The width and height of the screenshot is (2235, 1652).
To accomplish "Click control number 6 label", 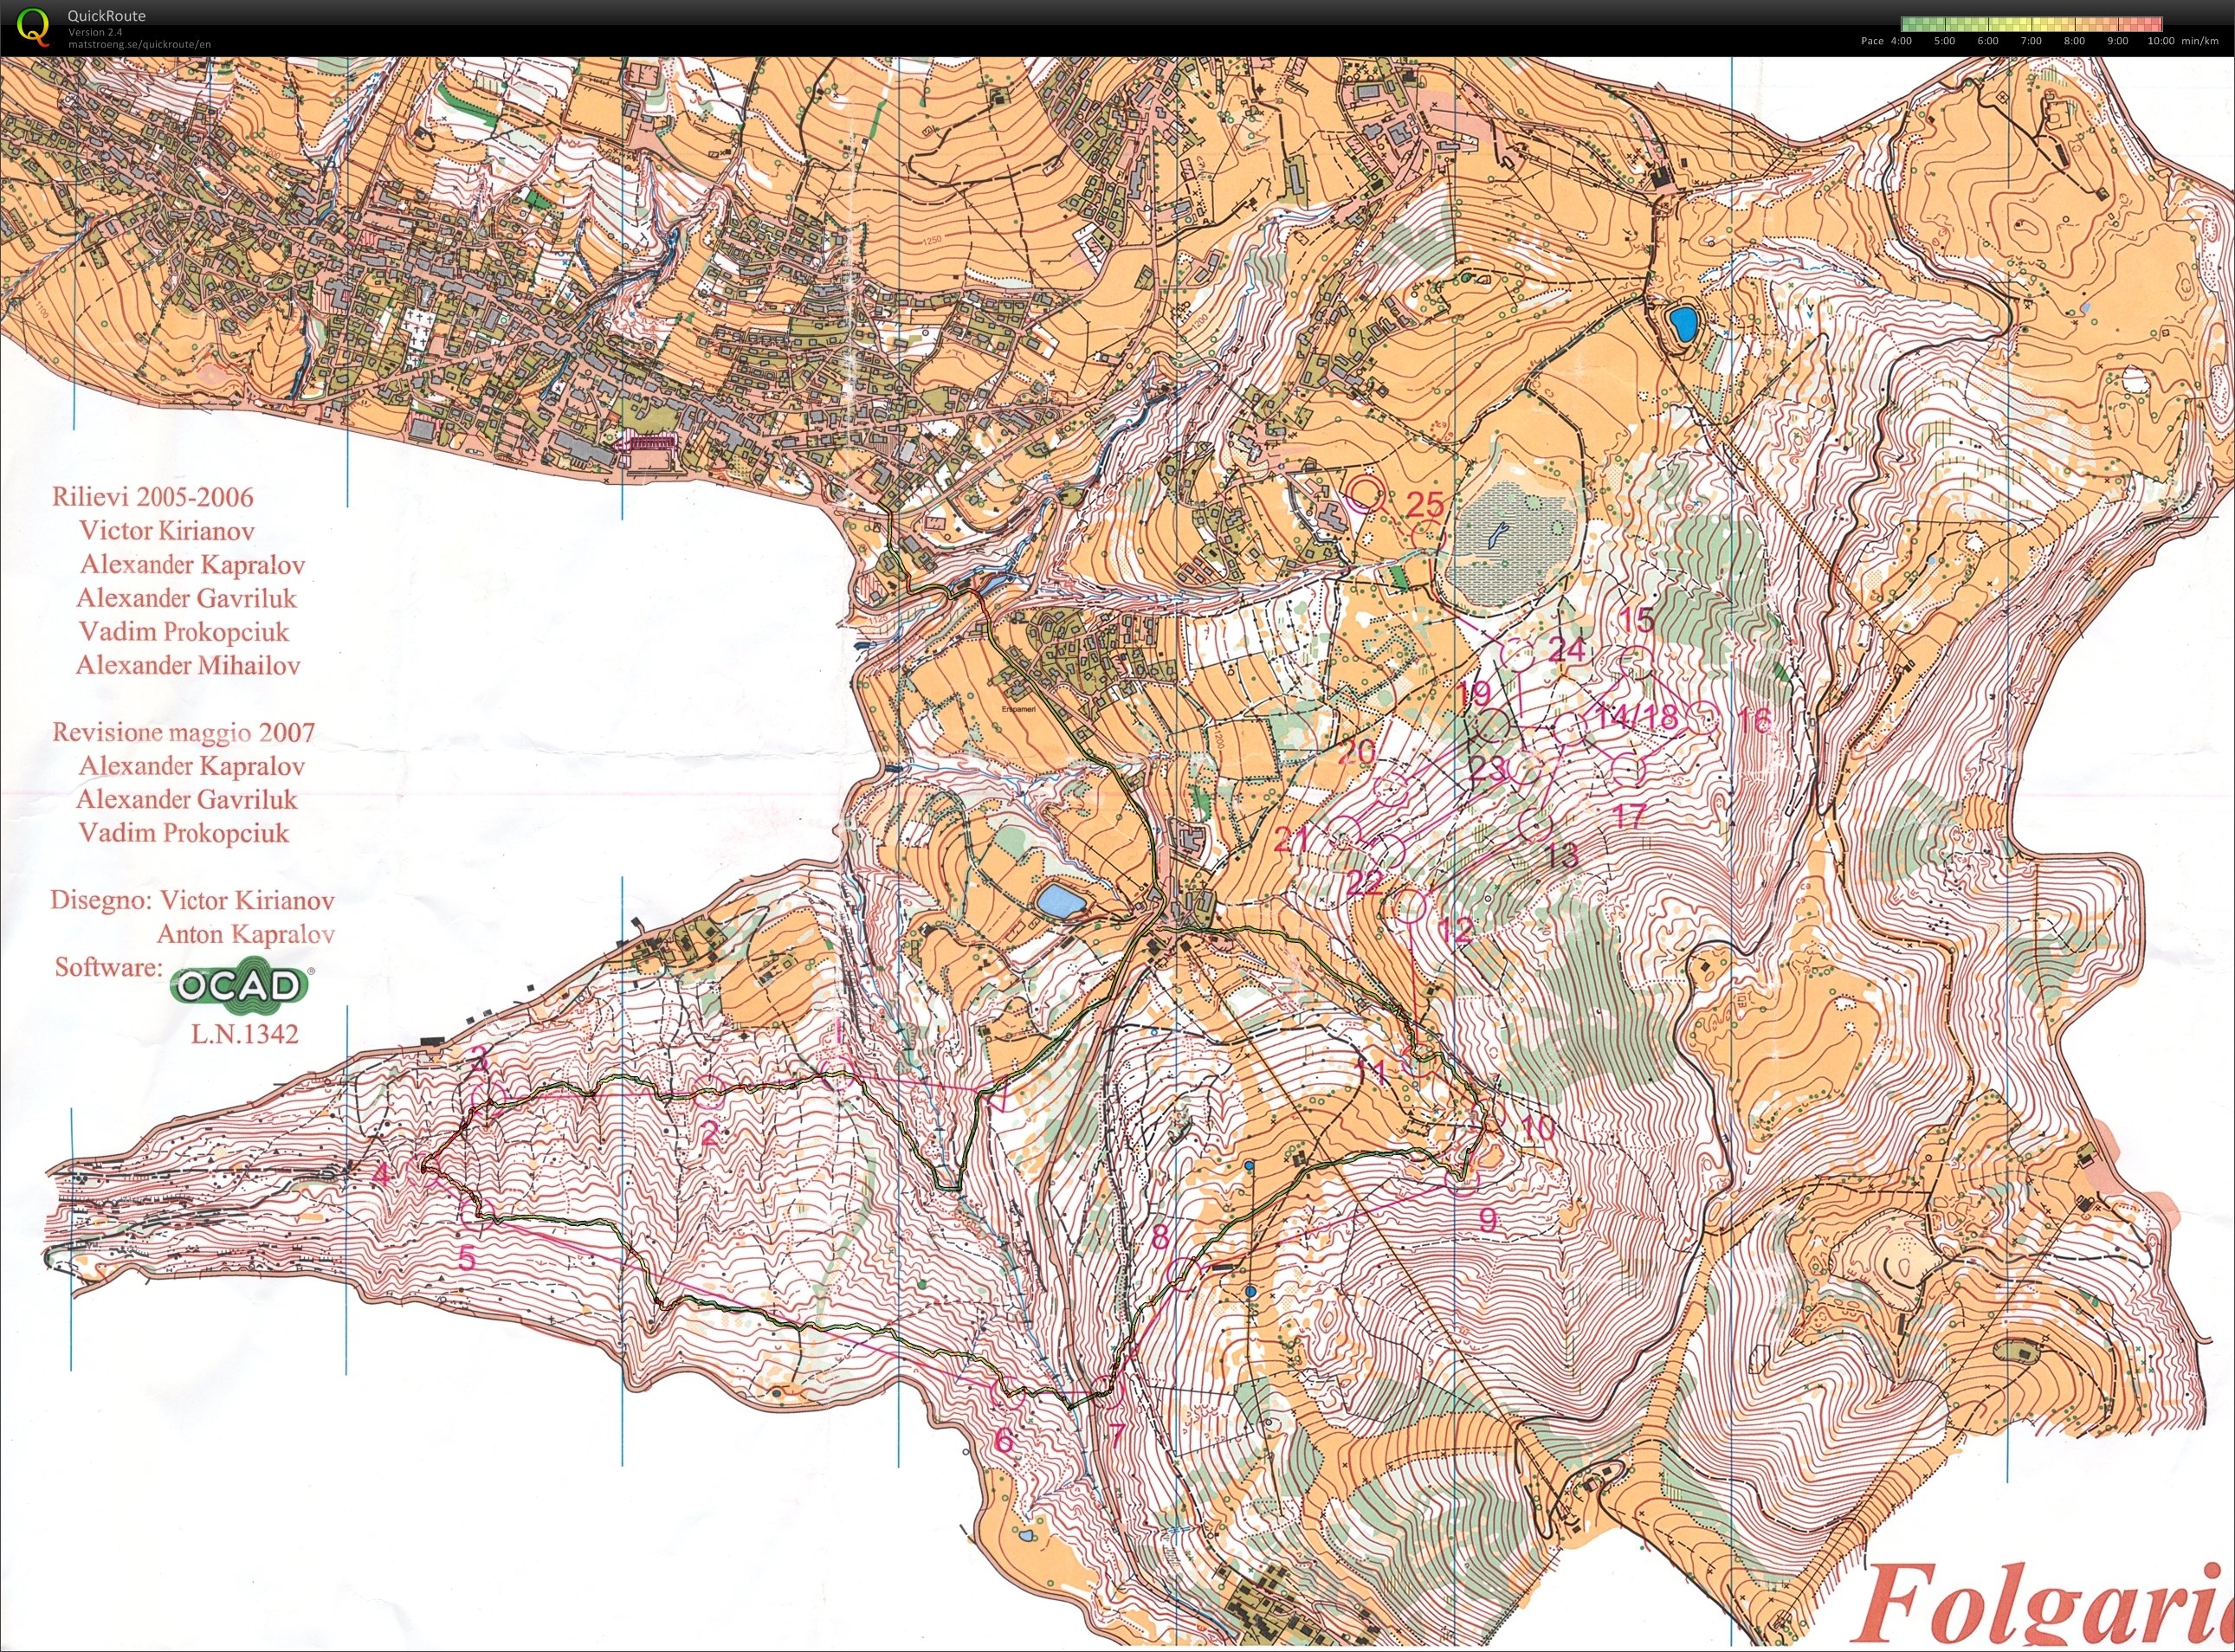I will click(1004, 1441).
